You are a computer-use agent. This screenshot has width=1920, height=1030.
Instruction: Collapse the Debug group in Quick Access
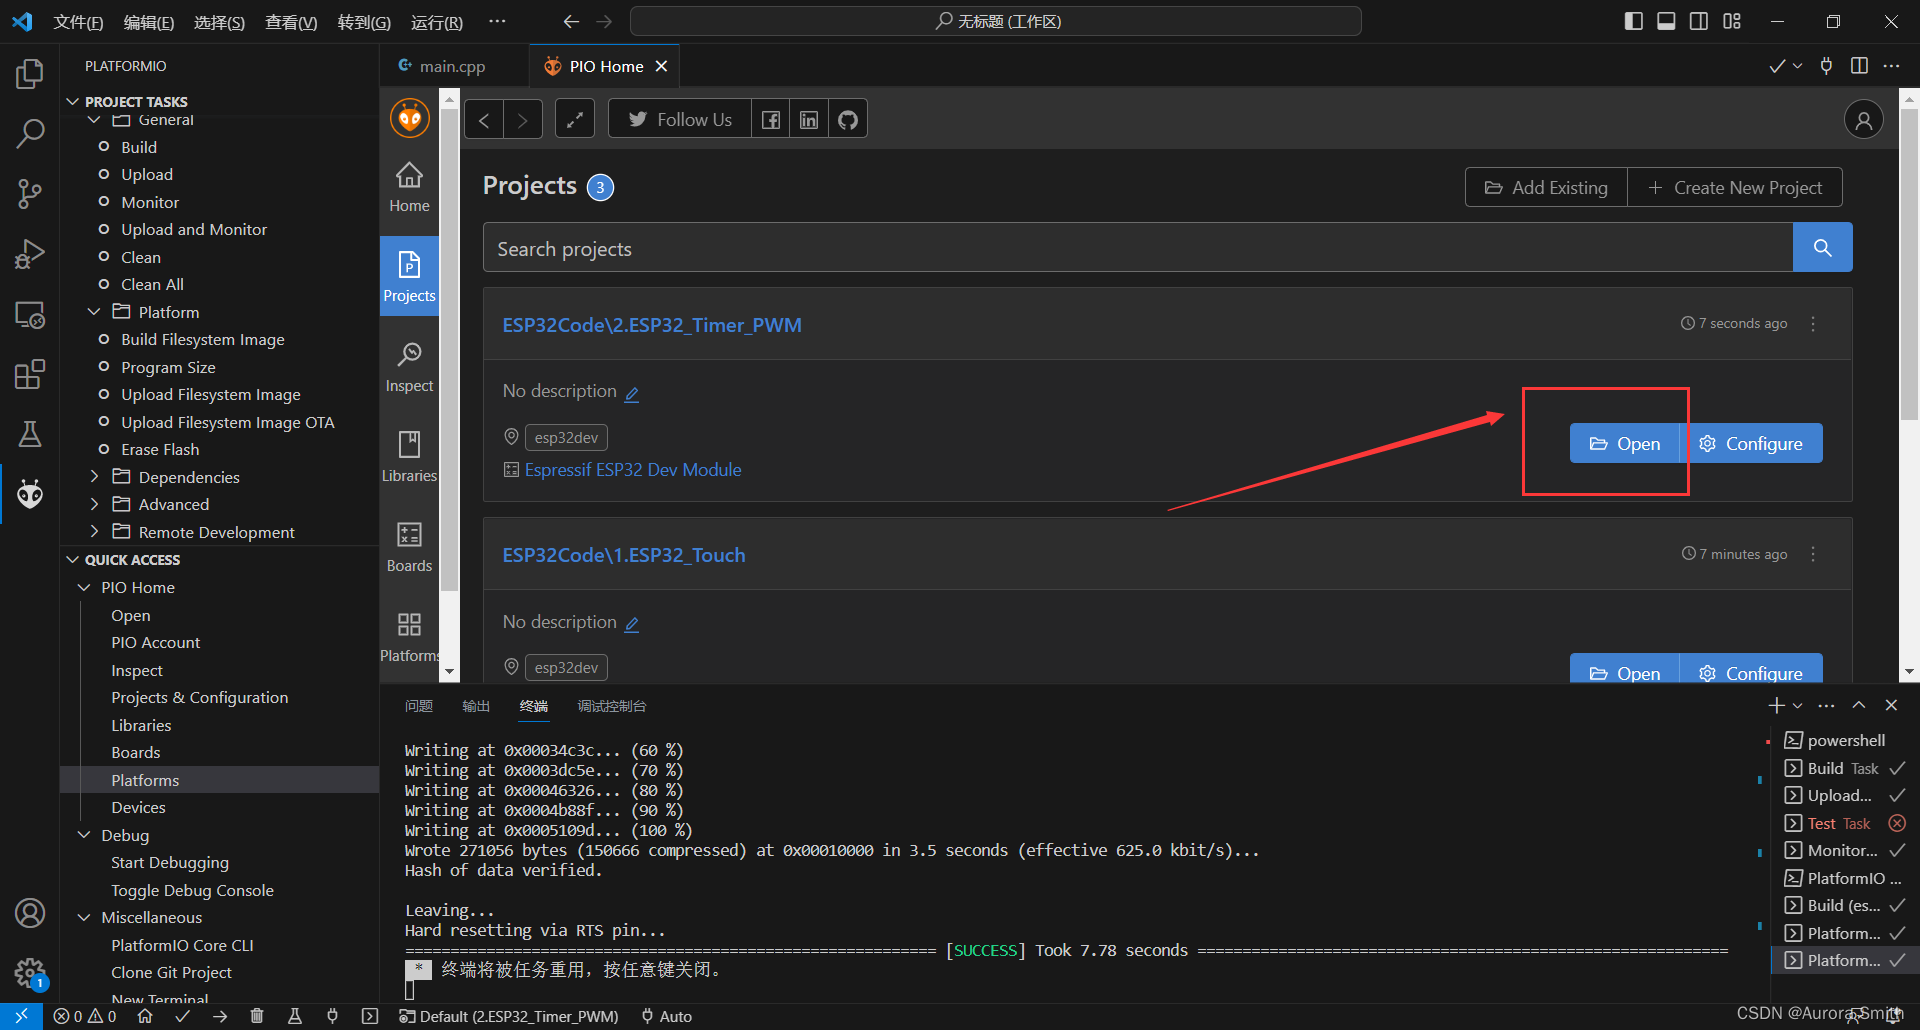click(84, 835)
